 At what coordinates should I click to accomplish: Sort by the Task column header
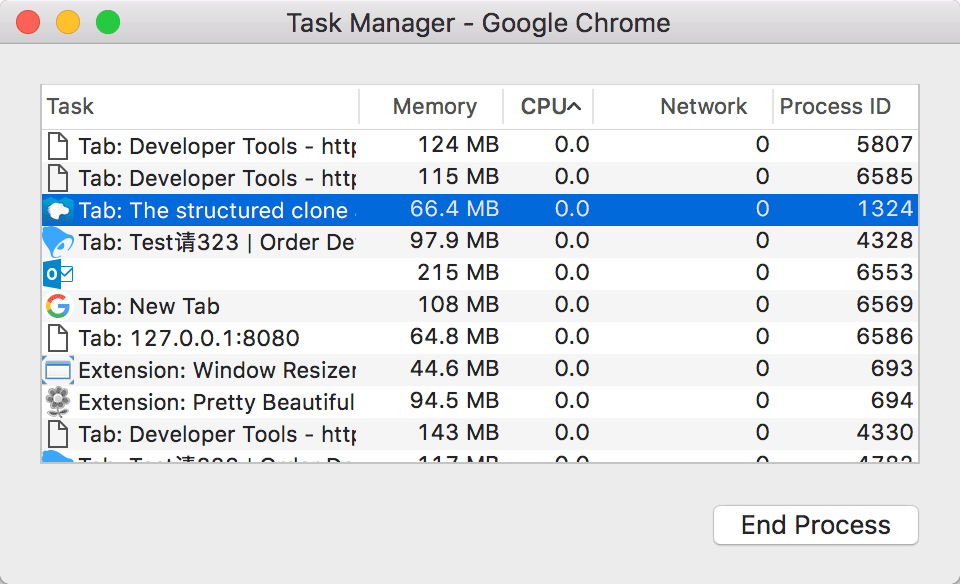click(x=71, y=107)
